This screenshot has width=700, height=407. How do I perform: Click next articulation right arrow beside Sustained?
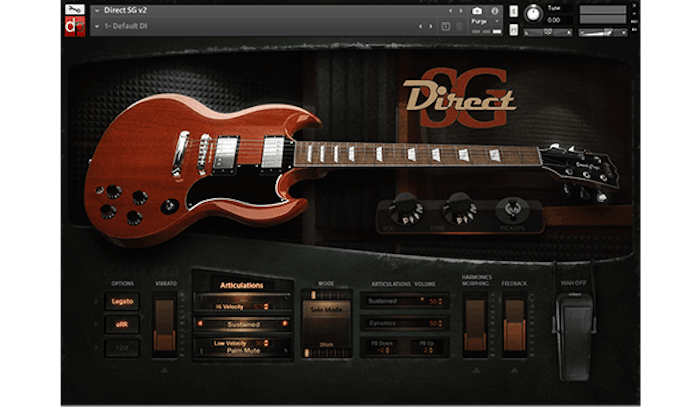click(x=284, y=324)
